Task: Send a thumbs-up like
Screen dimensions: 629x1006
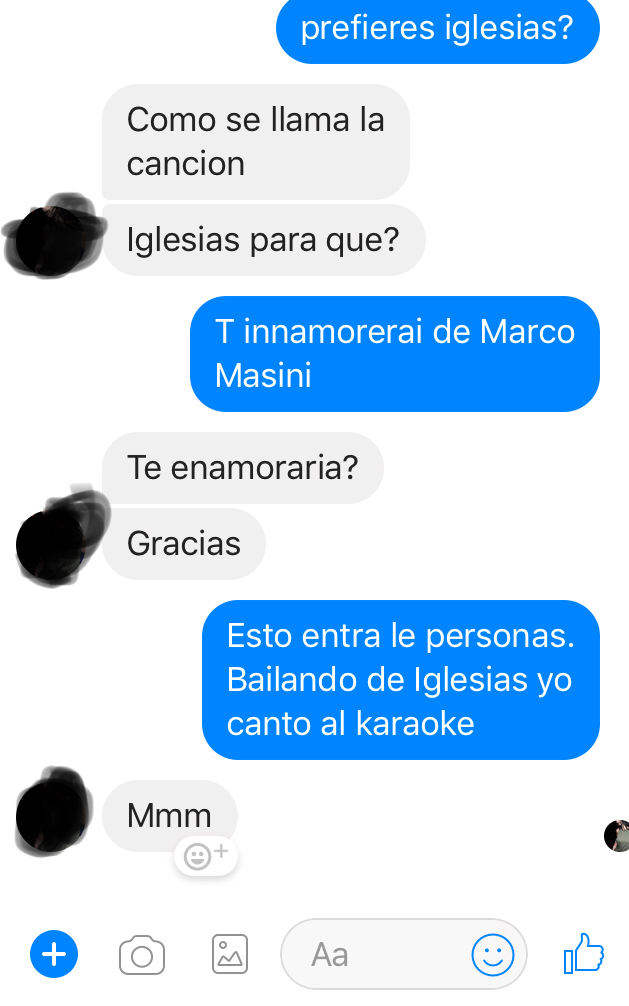Action: click(x=583, y=953)
